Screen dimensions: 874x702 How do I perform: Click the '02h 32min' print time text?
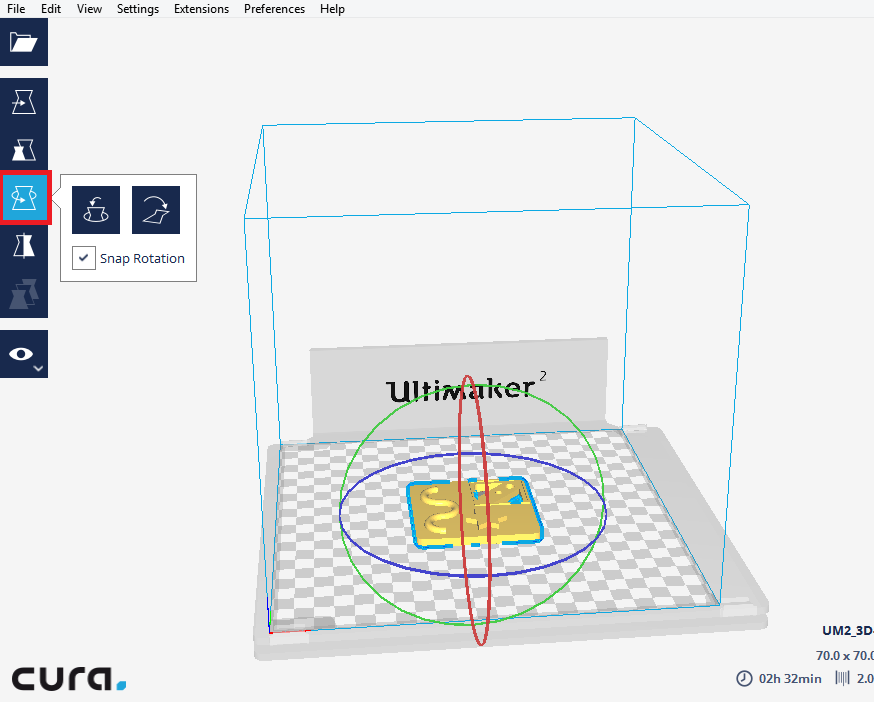point(790,679)
